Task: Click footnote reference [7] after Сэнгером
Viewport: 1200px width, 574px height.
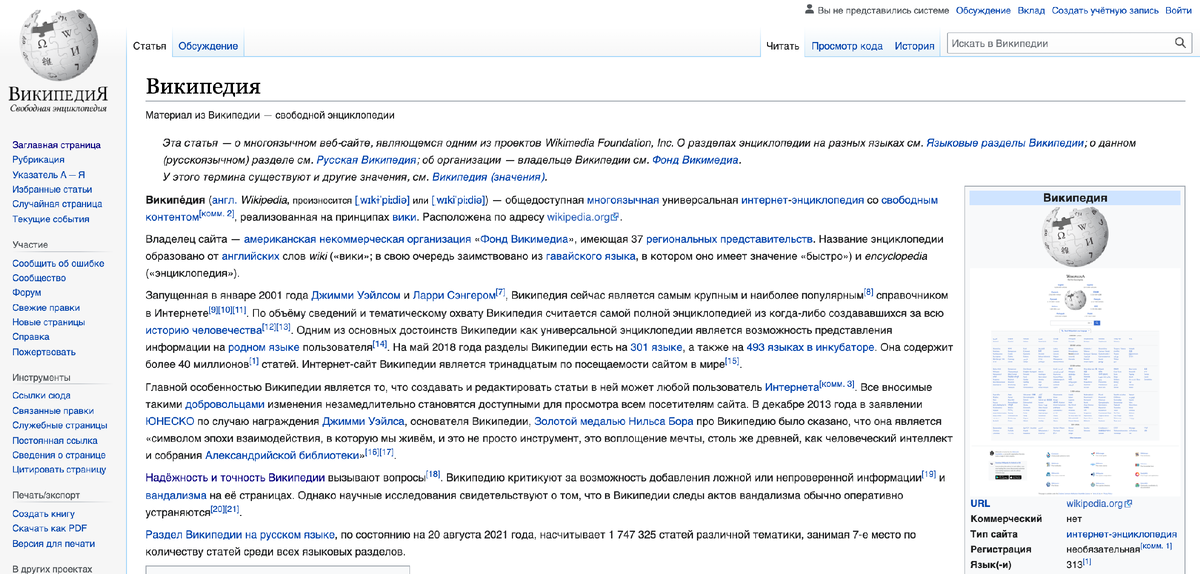Action: 501,293
